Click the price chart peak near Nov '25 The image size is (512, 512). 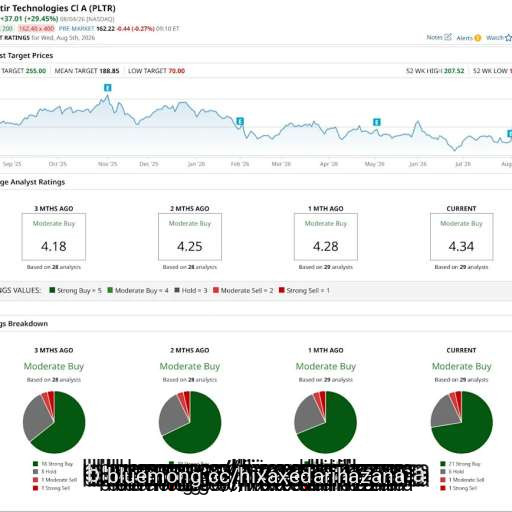[x=107, y=96]
